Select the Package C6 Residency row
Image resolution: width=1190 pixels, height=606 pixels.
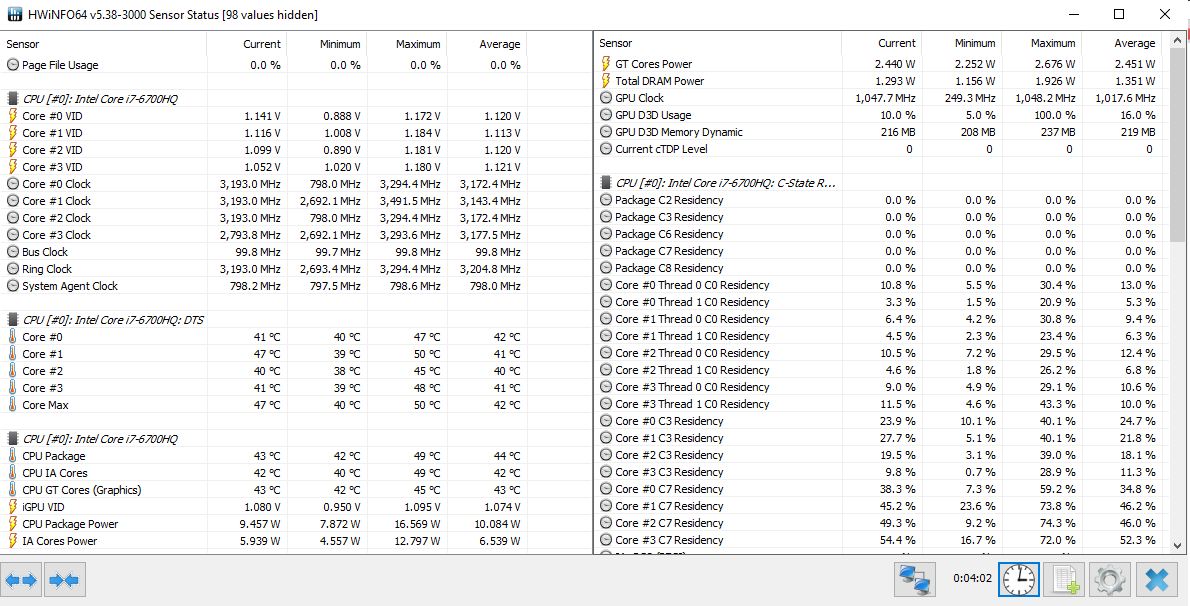pos(878,234)
